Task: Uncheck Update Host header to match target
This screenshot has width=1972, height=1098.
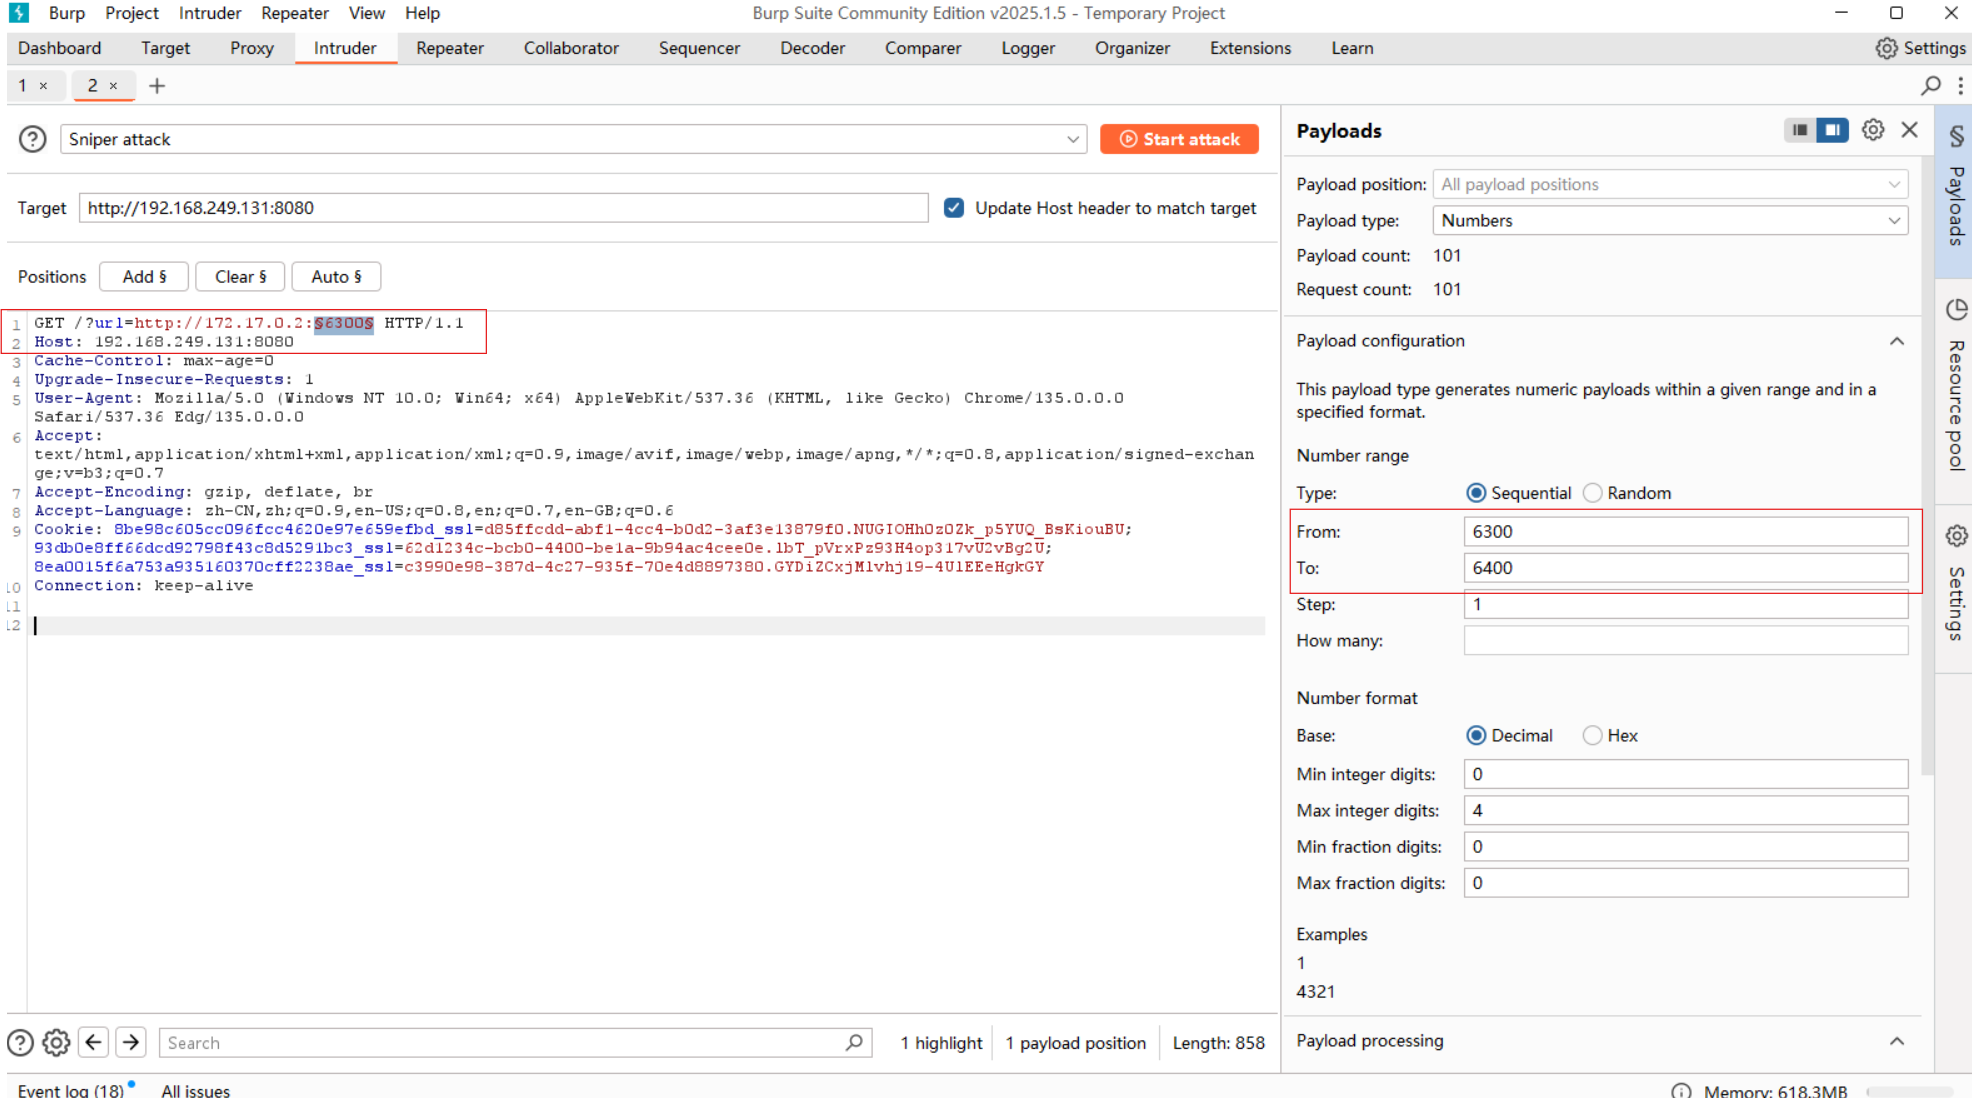Action: 954,208
